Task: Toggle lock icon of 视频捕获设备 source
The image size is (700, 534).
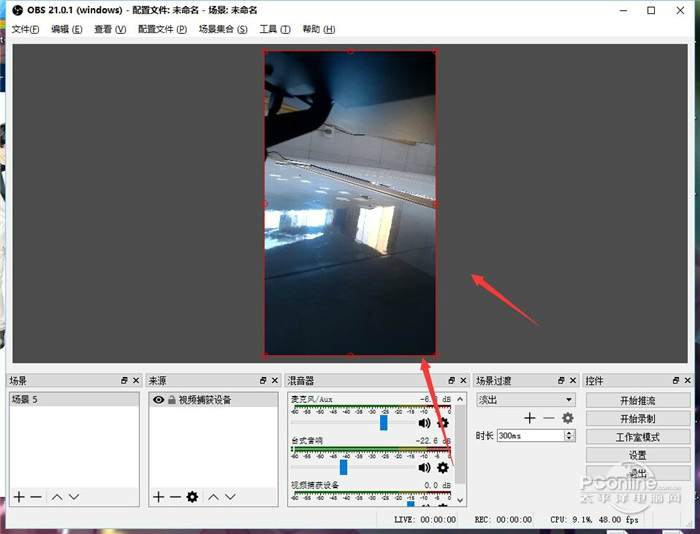Action: point(171,400)
